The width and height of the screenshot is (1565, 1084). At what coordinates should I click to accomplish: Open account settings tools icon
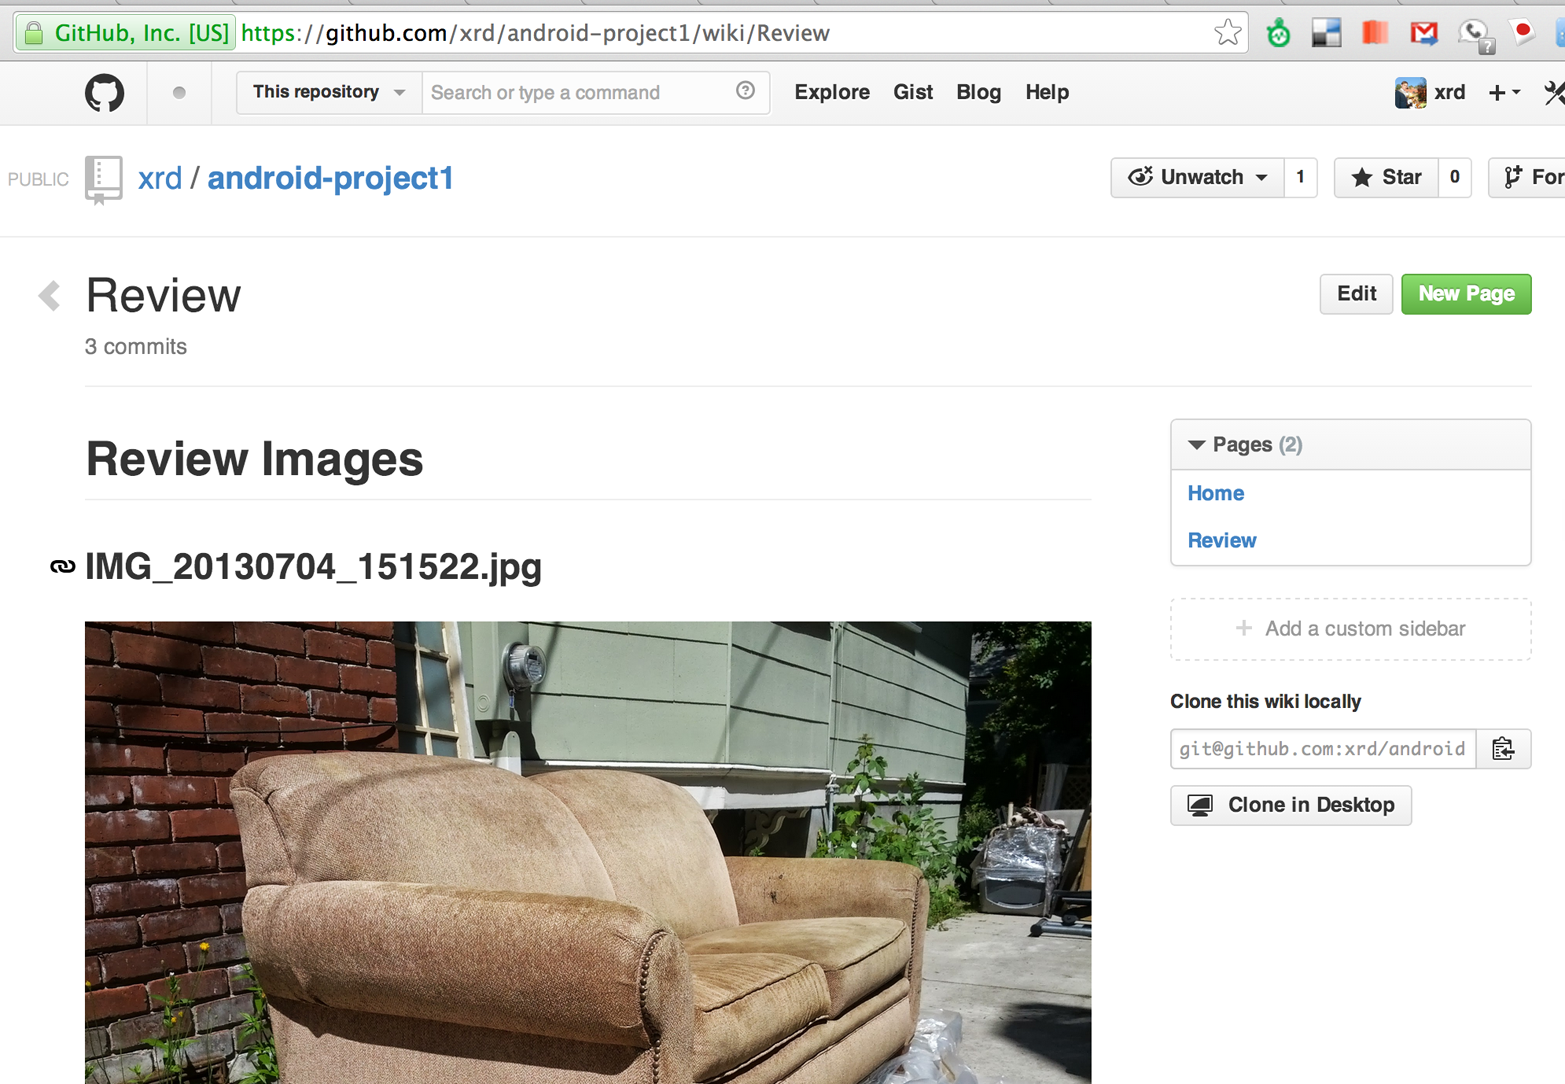tap(1554, 93)
